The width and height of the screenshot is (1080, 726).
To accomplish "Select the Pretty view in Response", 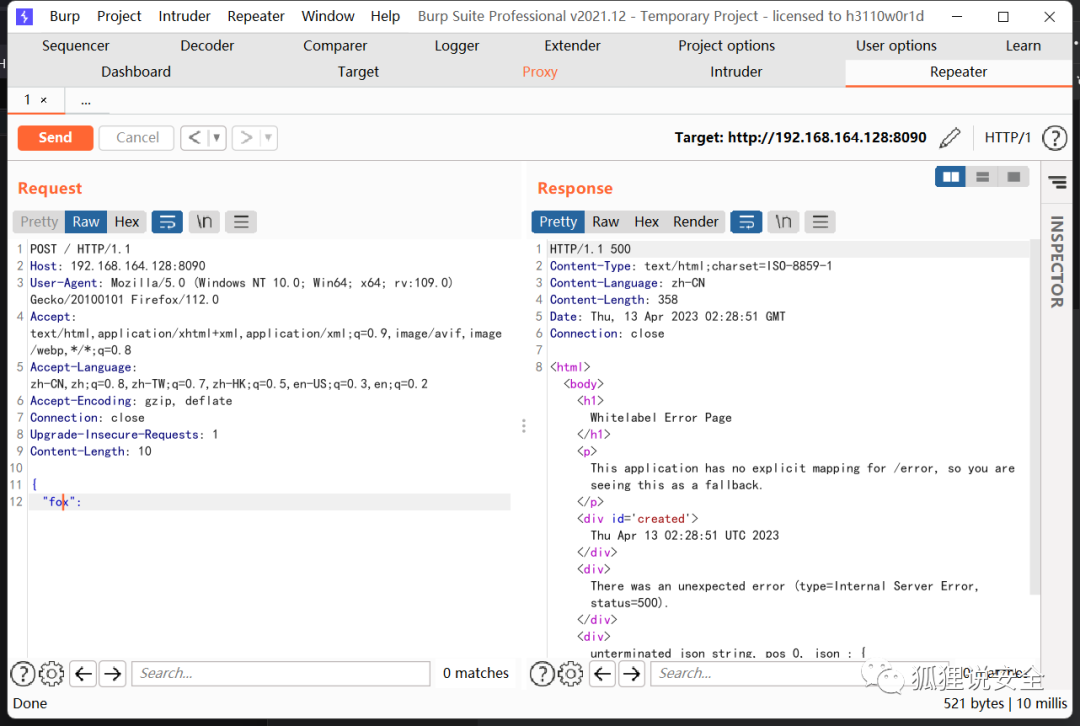I will pos(558,222).
